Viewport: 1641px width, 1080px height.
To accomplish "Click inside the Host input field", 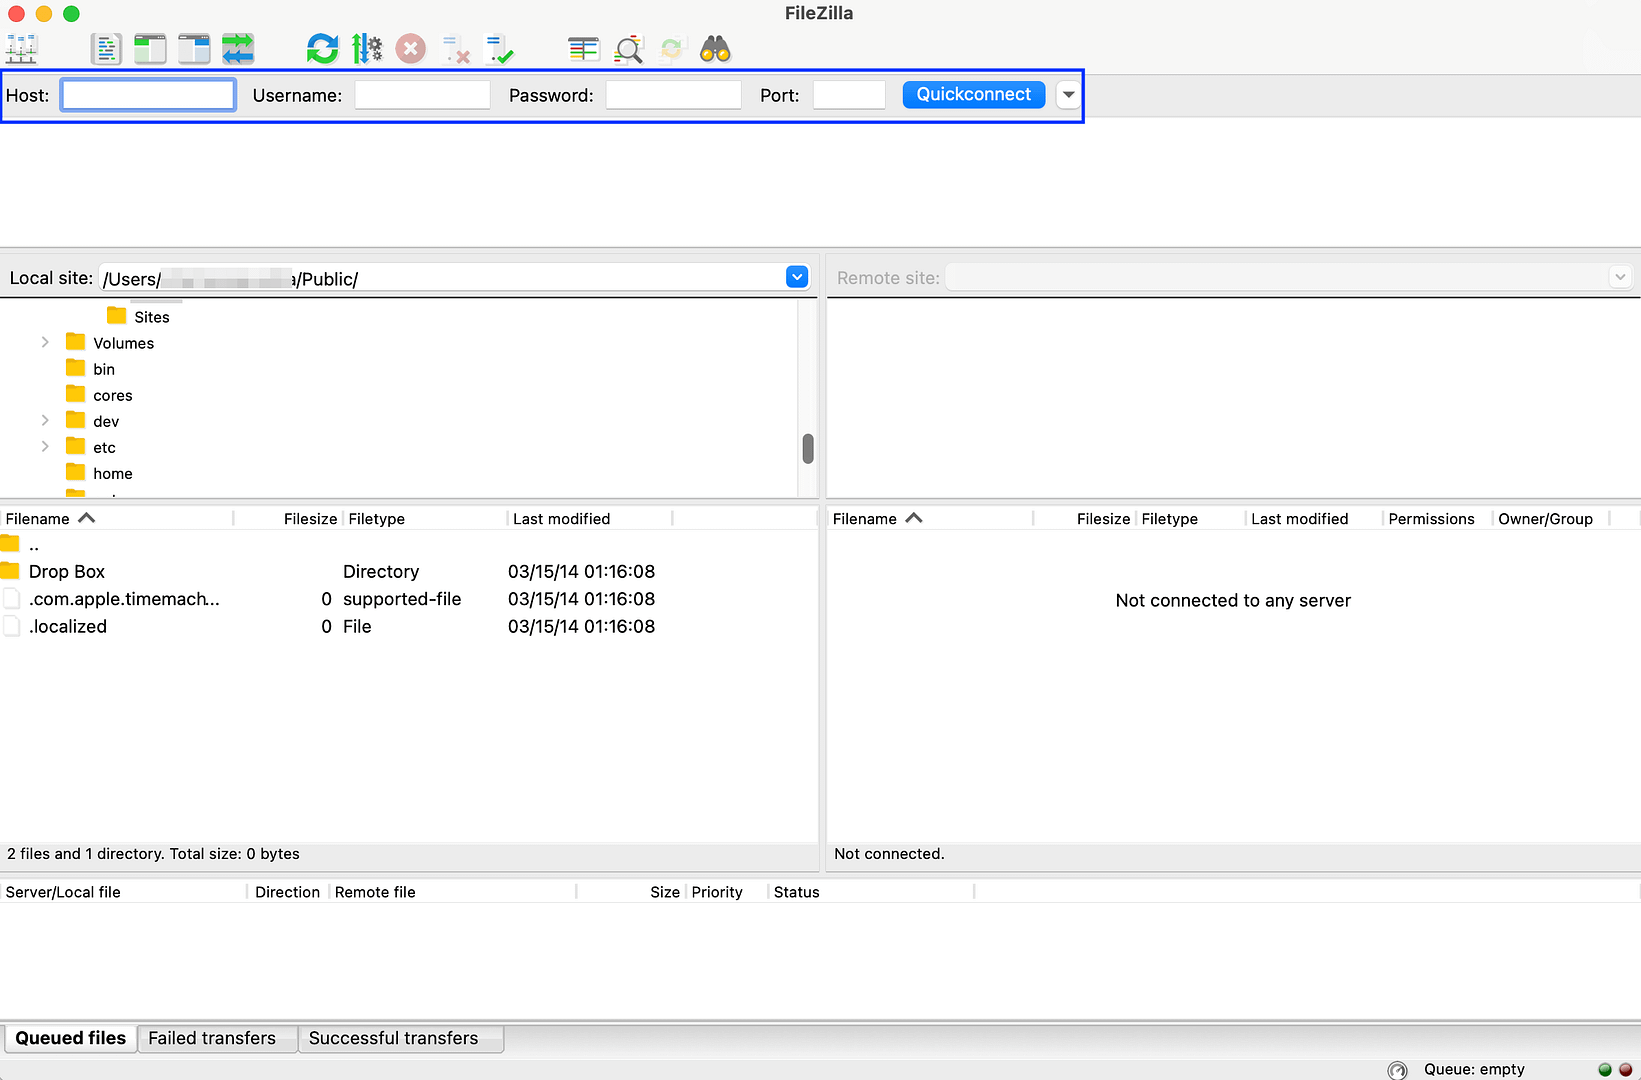I will point(146,94).
